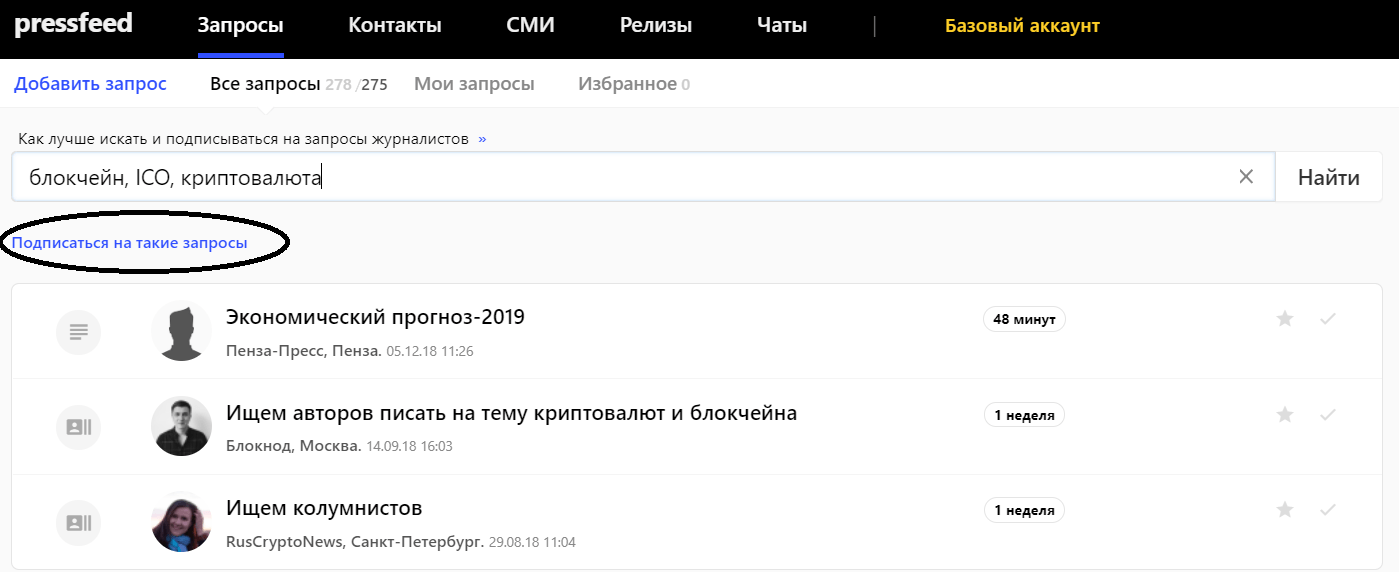This screenshot has height=572, width=1399.
Task: Click contact card icon beside Ищем колумнистов
Action: pos(78,522)
